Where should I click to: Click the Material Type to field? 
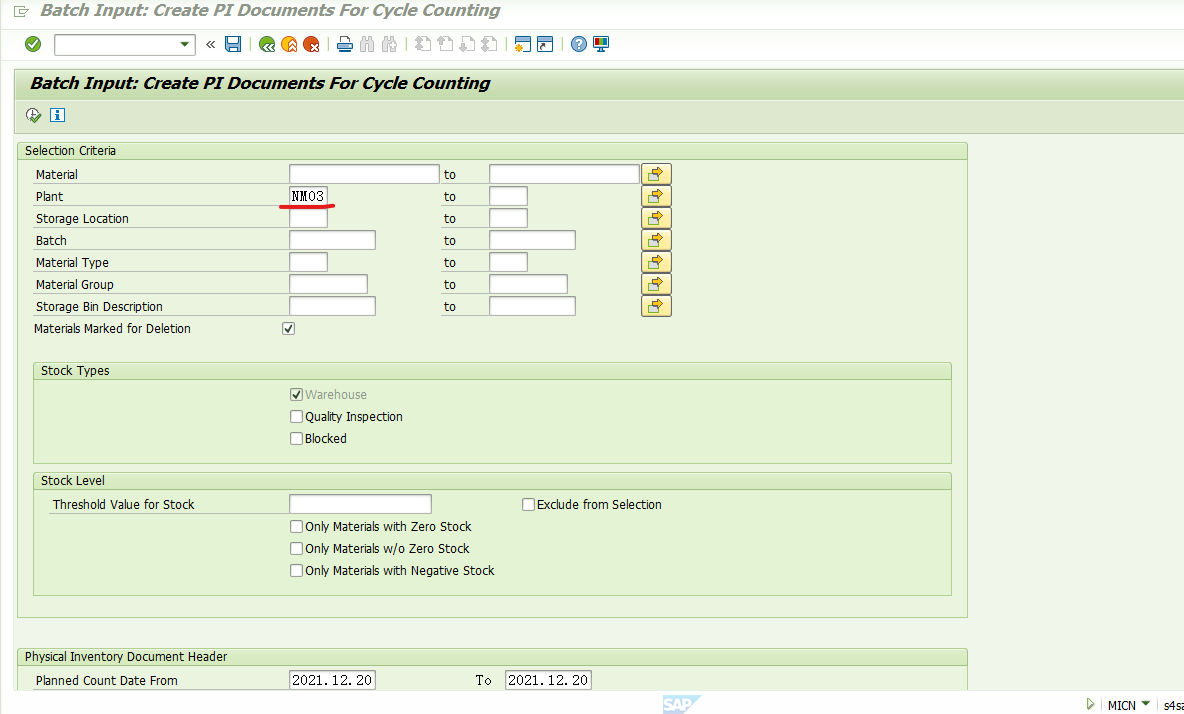[508, 262]
